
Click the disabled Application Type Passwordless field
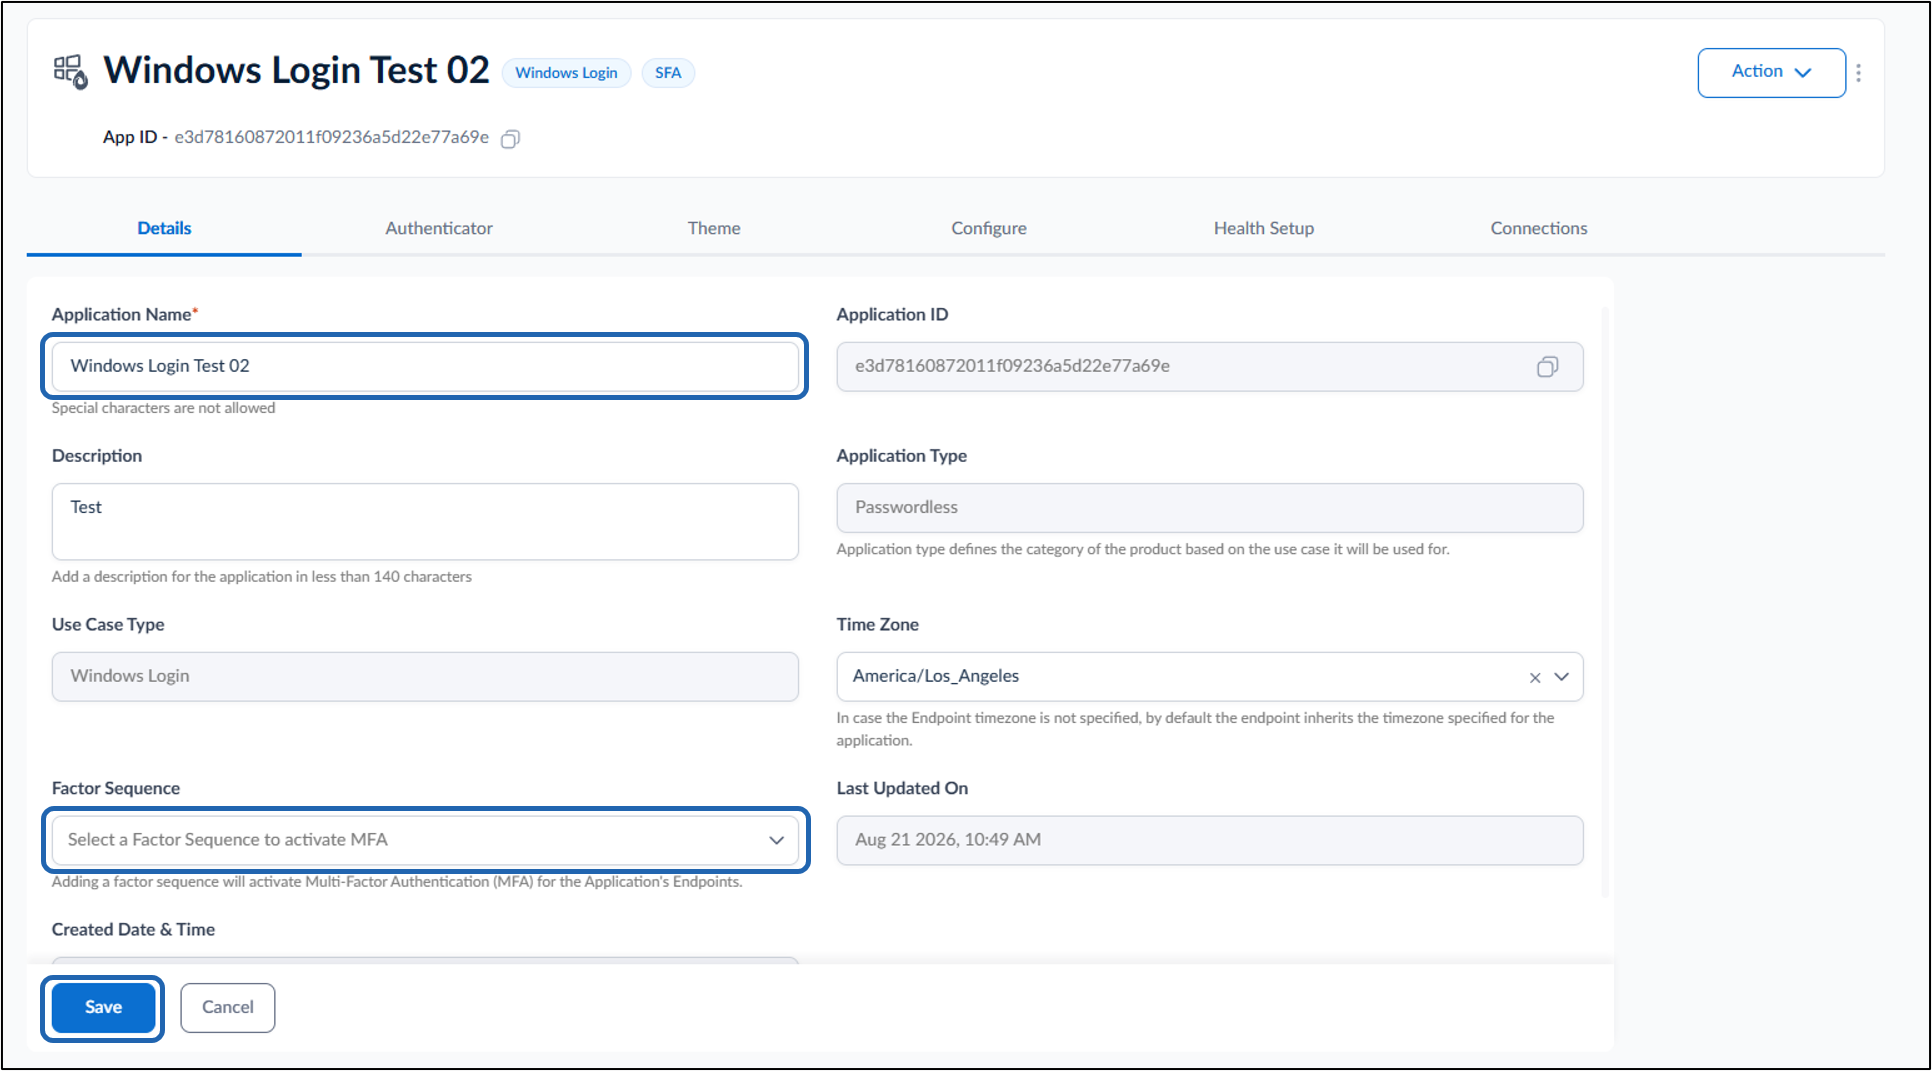click(x=1210, y=508)
